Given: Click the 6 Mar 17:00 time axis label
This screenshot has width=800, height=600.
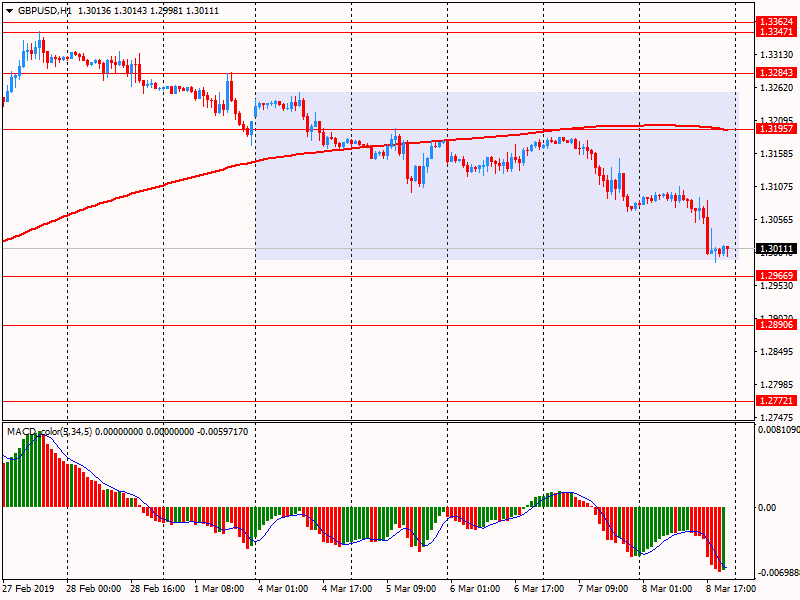Looking at the screenshot, I should 539,588.
